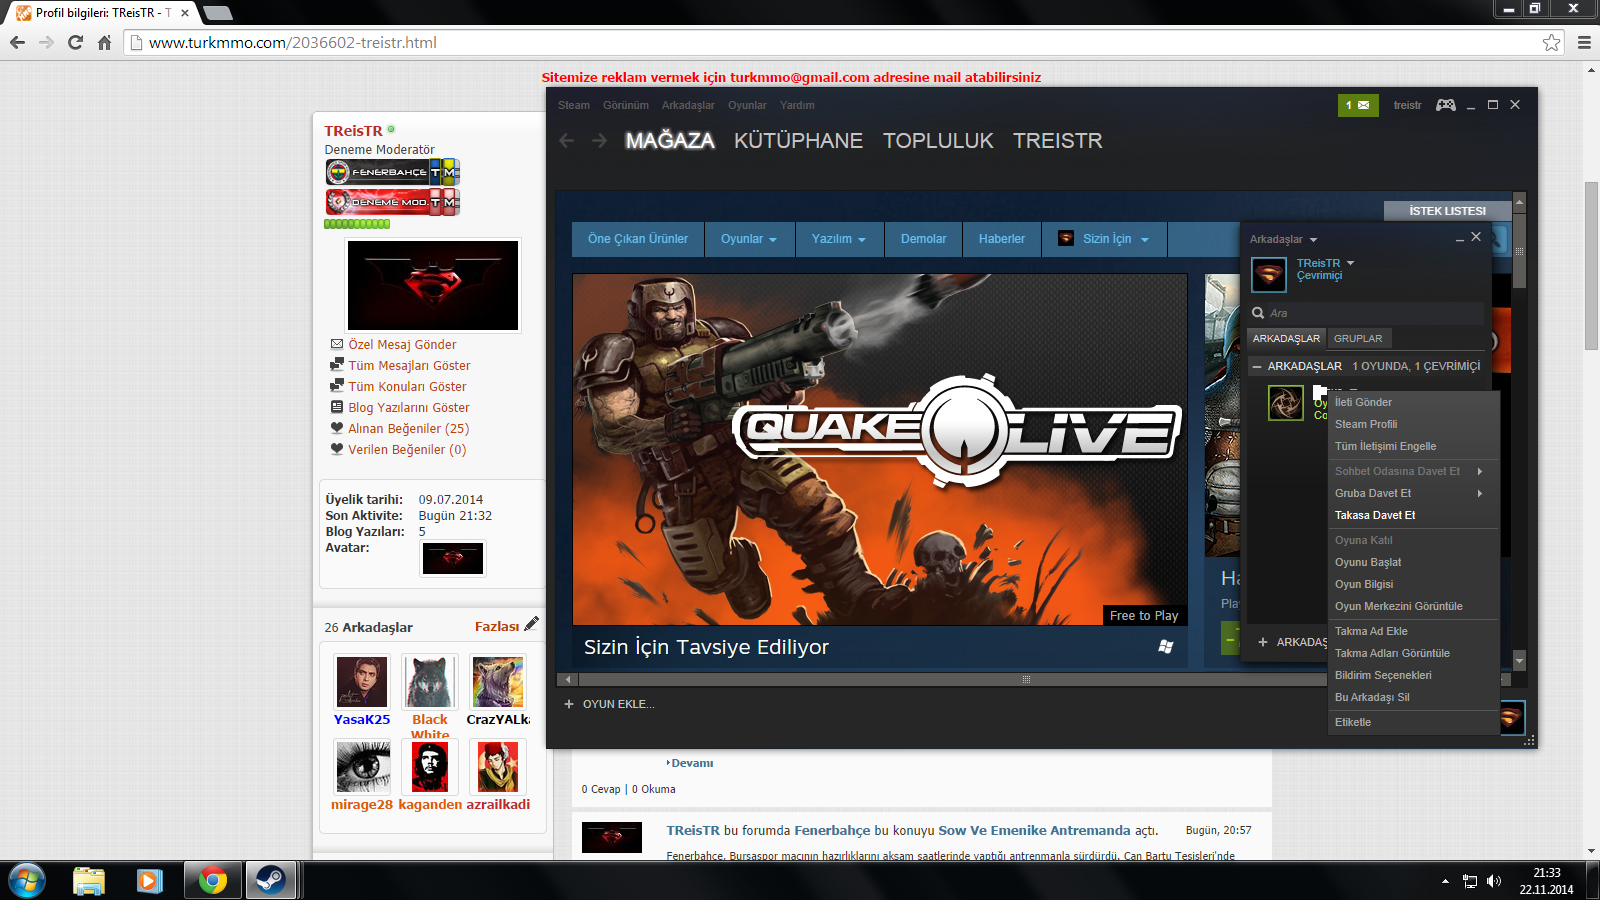This screenshot has width=1600, height=900.
Task: Reload page in Chrome toolbar
Action: [x=75, y=42]
